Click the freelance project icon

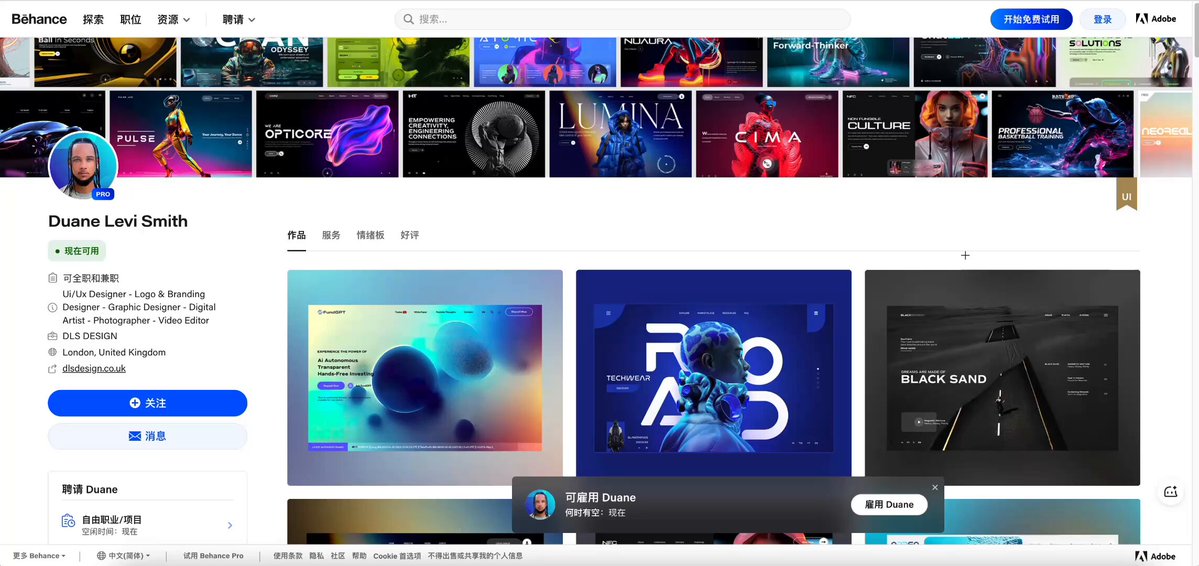pyautogui.click(x=68, y=521)
